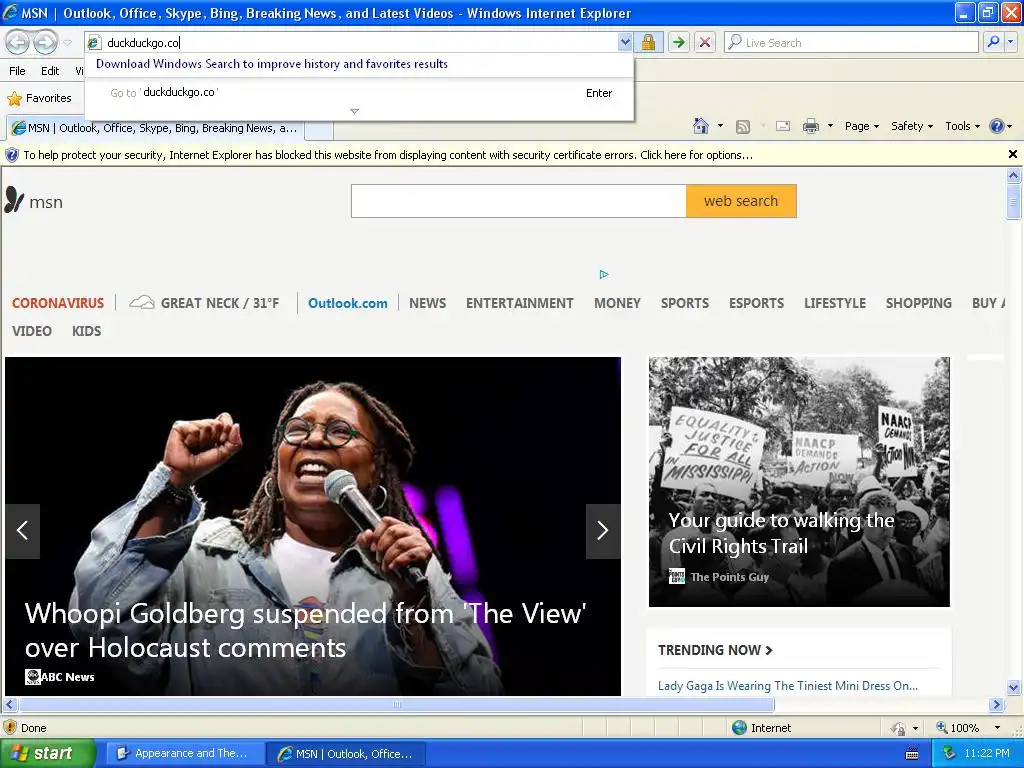Screen dimensions: 1024x768
Task: Click the red Stop button
Action: [x=705, y=43]
